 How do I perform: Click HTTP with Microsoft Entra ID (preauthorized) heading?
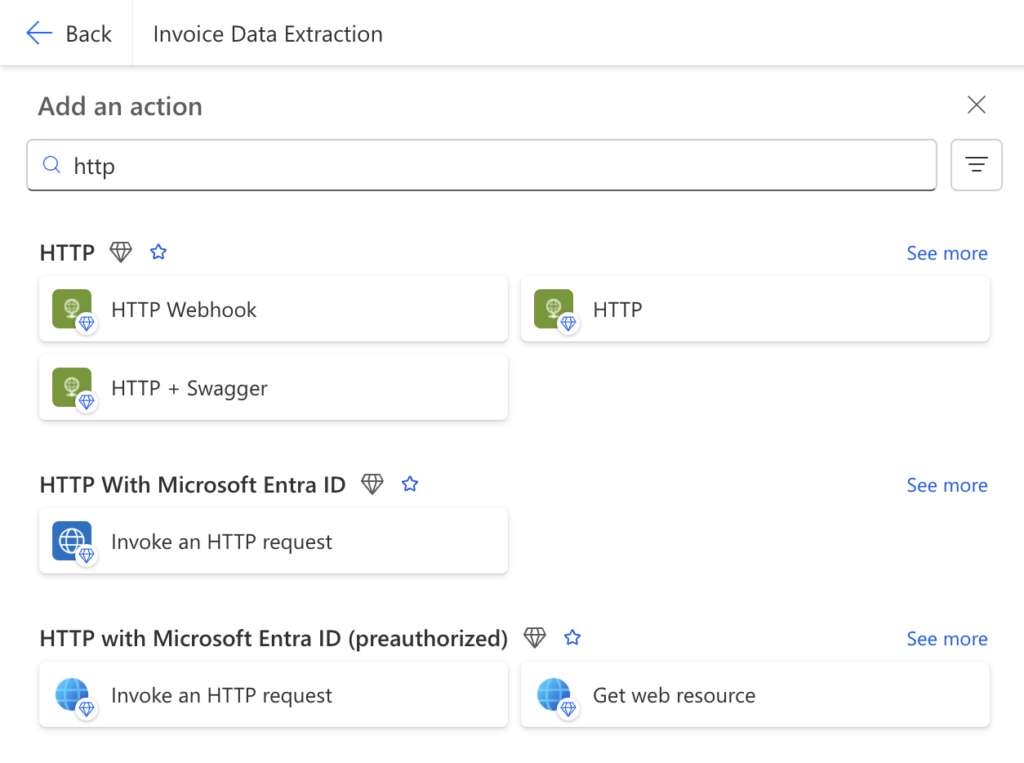point(274,638)
